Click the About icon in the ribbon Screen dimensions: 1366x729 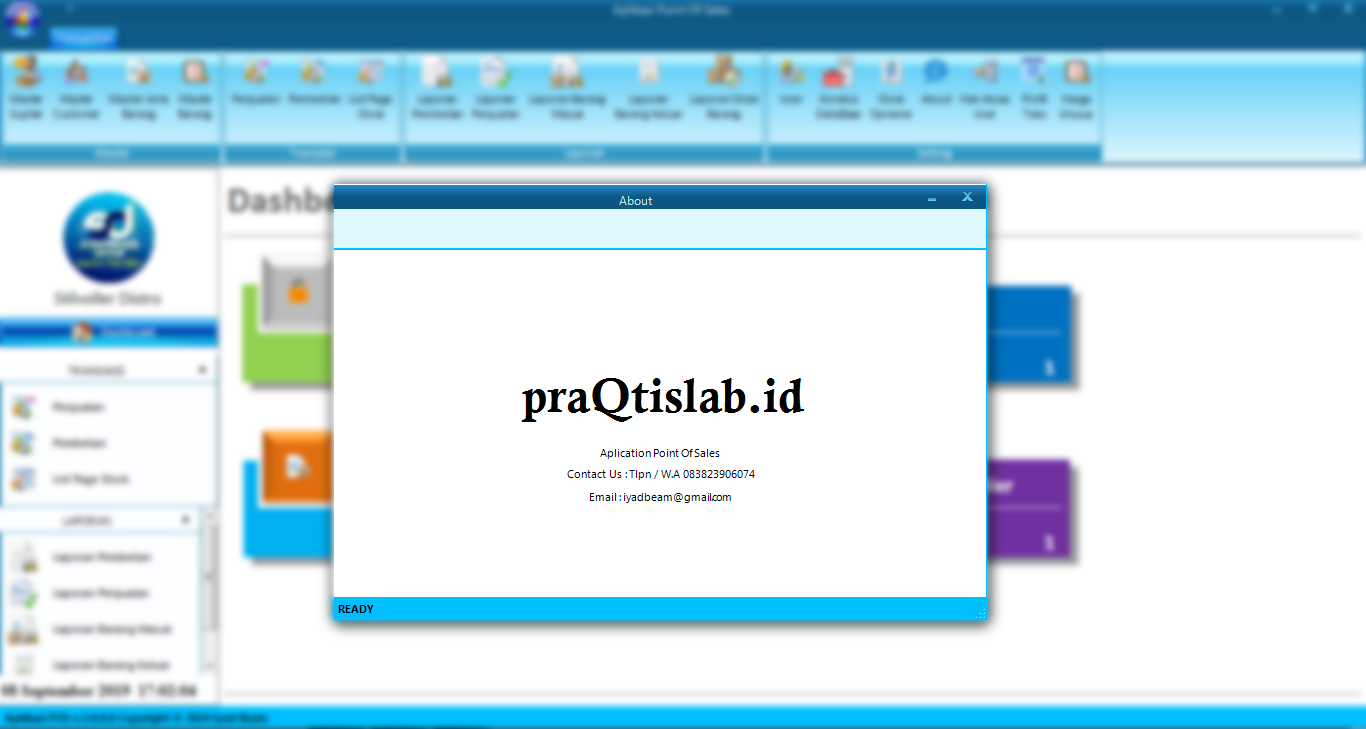(x=936, y=88)
